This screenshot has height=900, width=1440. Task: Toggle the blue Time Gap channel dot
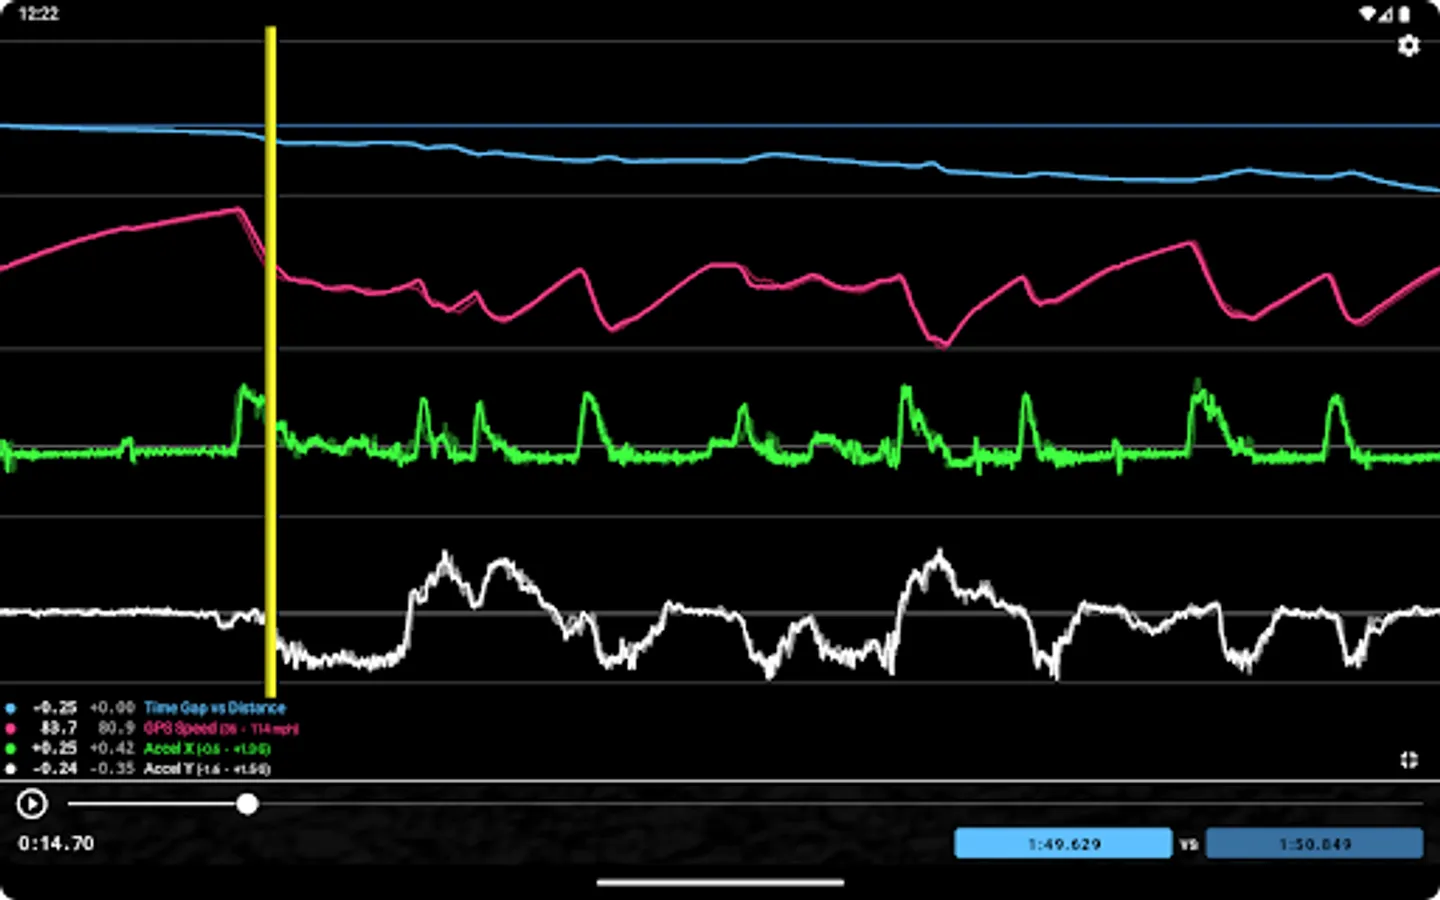click(10, 707)
